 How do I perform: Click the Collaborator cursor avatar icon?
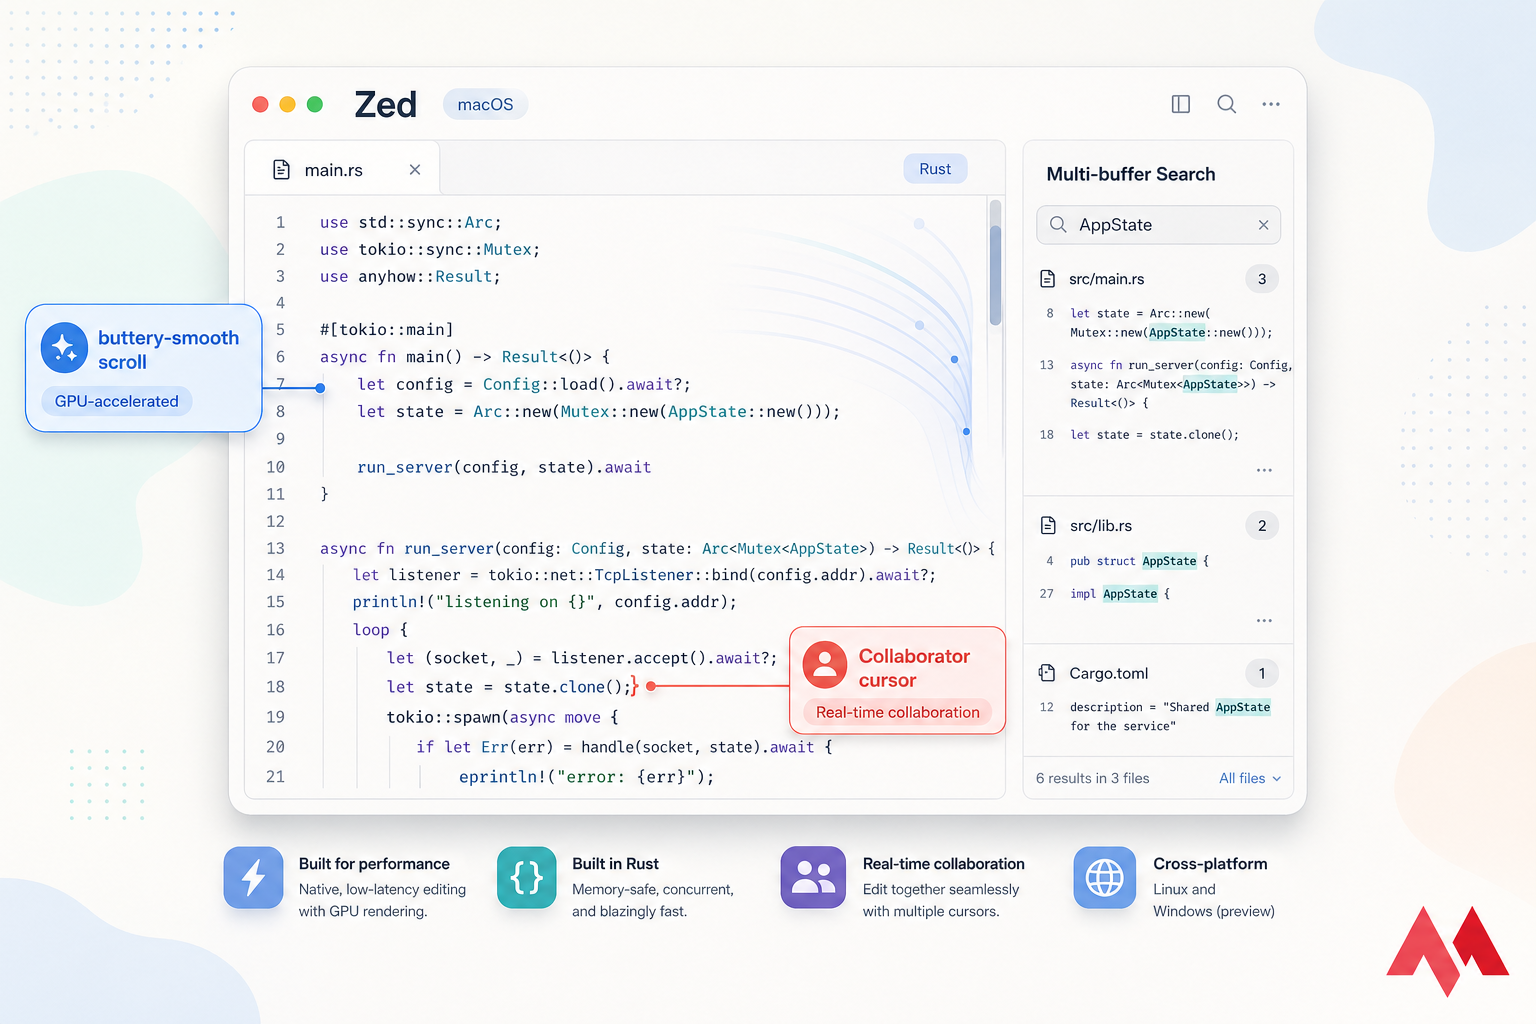825,665
